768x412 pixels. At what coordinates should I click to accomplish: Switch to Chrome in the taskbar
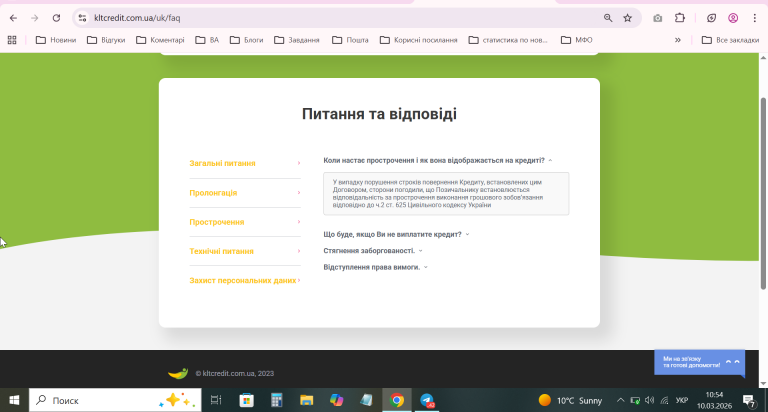click(397, 400)
